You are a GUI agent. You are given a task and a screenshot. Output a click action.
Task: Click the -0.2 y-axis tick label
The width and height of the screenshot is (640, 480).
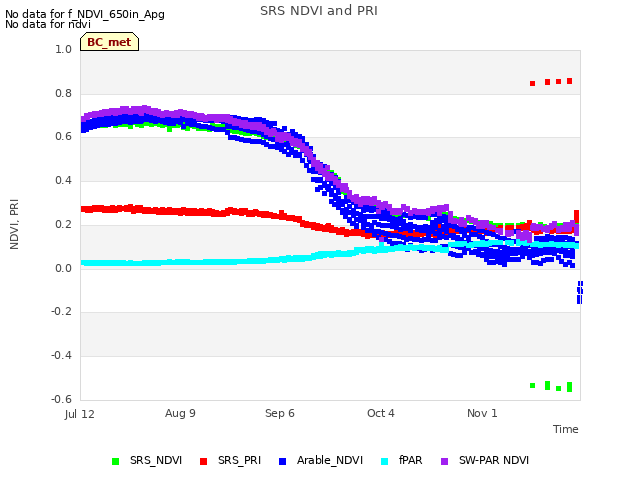tap(61, 312)
